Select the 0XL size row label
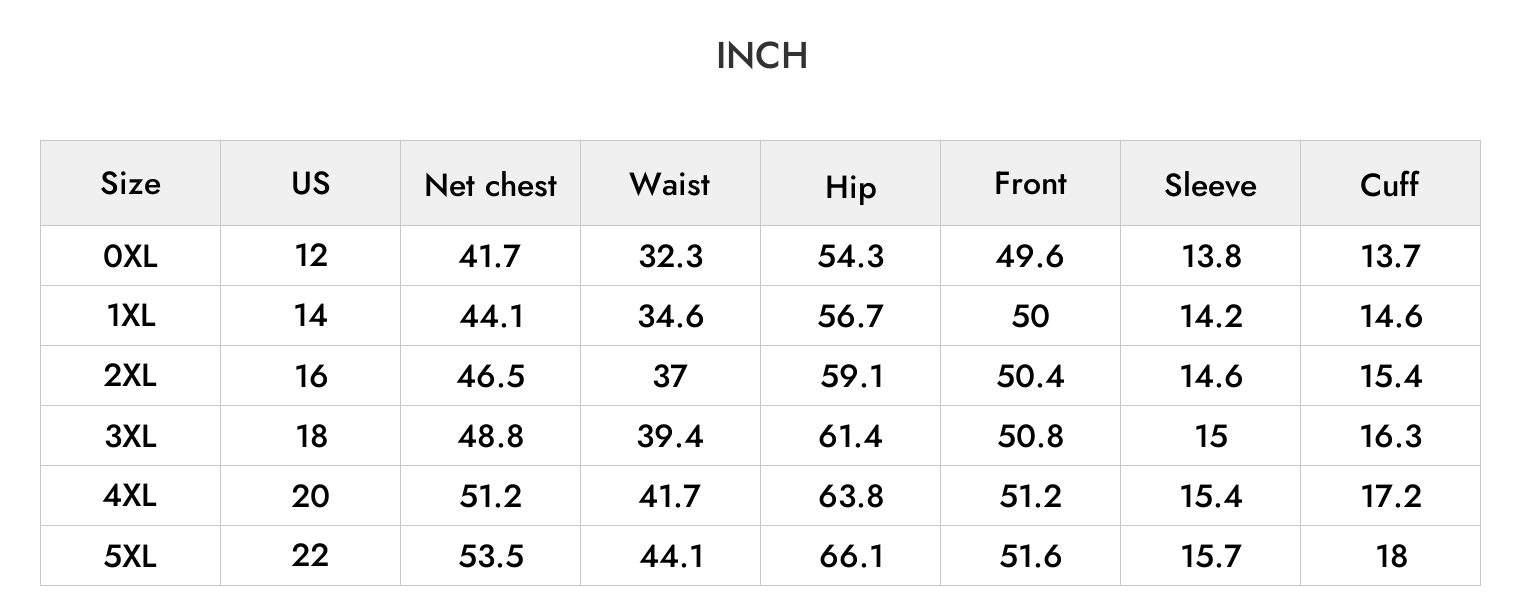1520x600 pixels. click(130, 256)
